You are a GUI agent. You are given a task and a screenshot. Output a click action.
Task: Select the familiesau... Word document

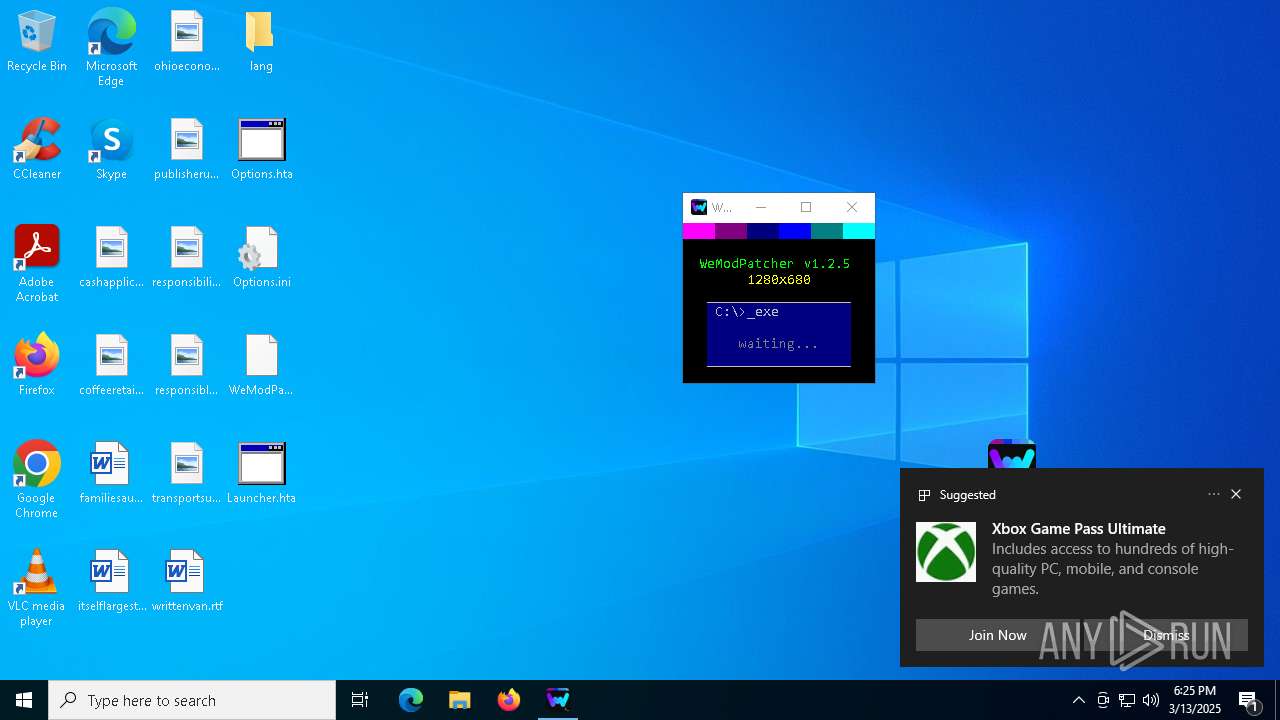[111, 473]
